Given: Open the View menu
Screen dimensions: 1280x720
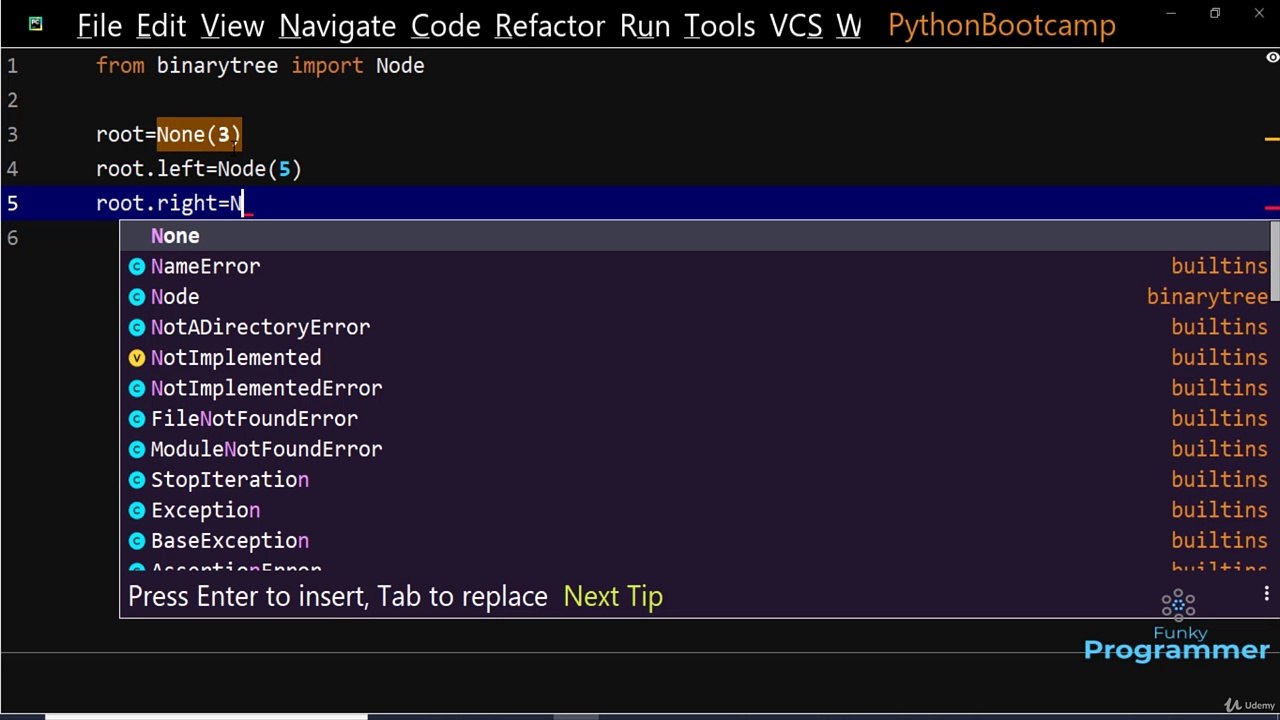Looking at the screenshot, I should (x=232, y=26).
